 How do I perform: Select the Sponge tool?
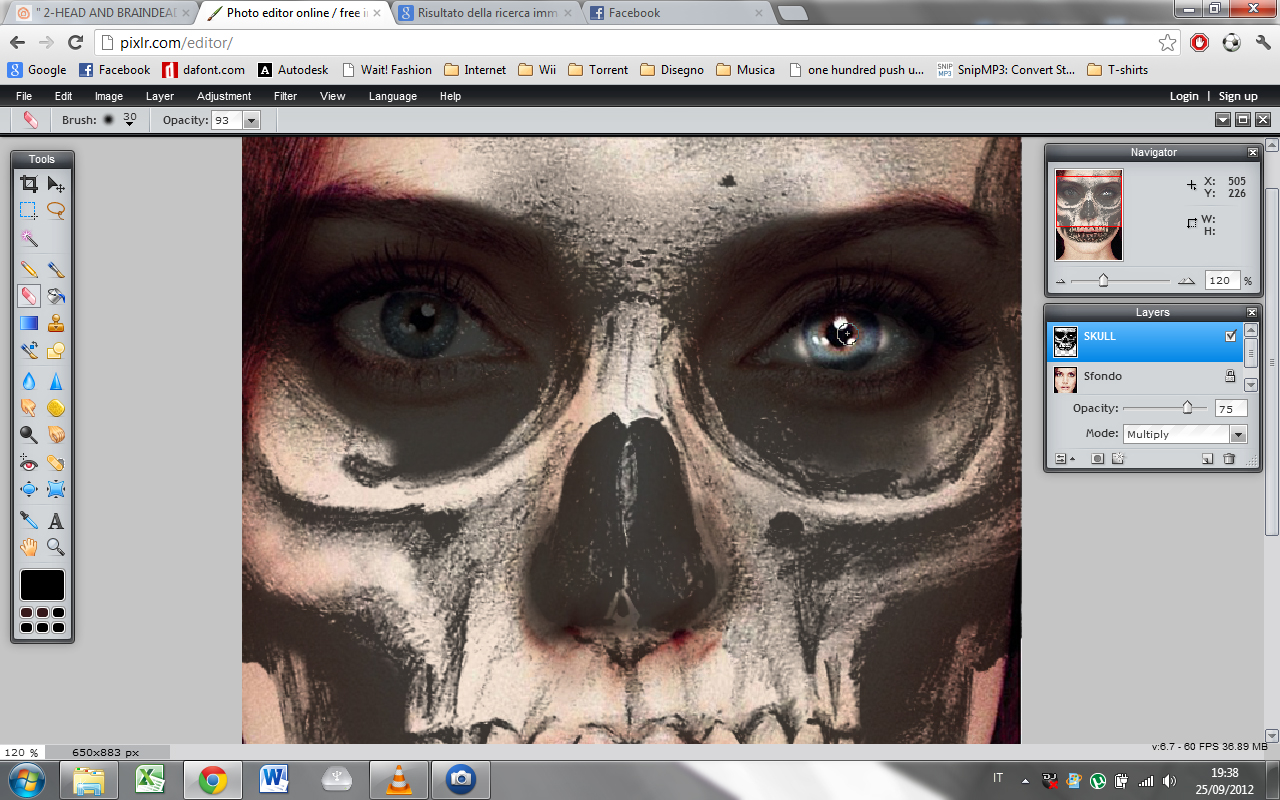(x=56, y=407)
